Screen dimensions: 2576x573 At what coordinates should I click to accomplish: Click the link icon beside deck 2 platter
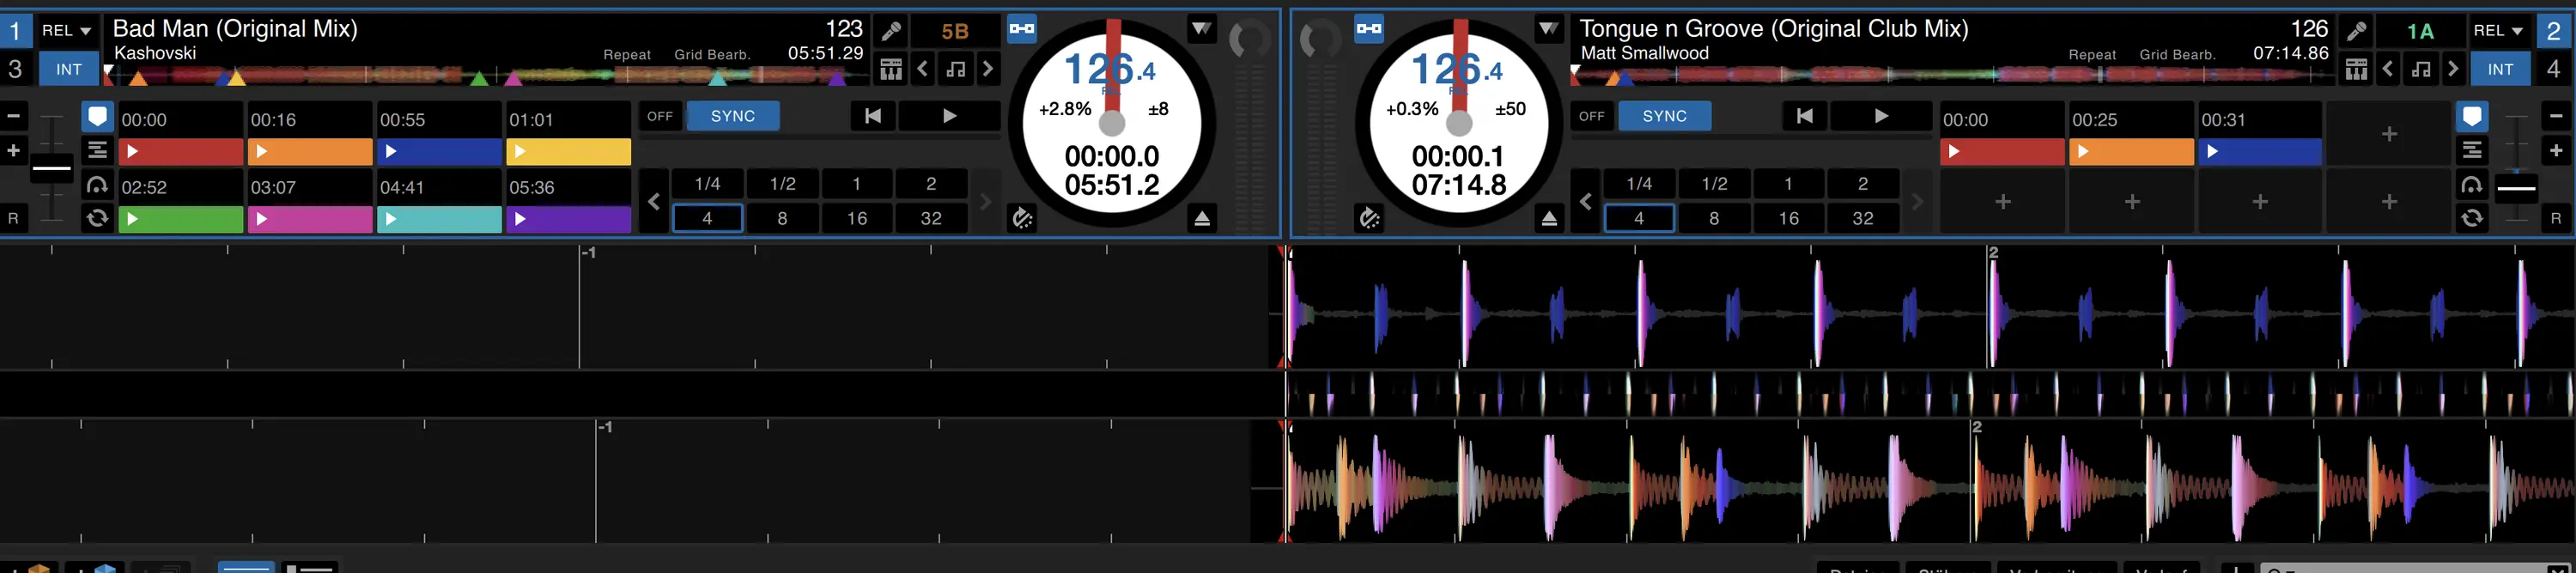(x=1368, y=29)
